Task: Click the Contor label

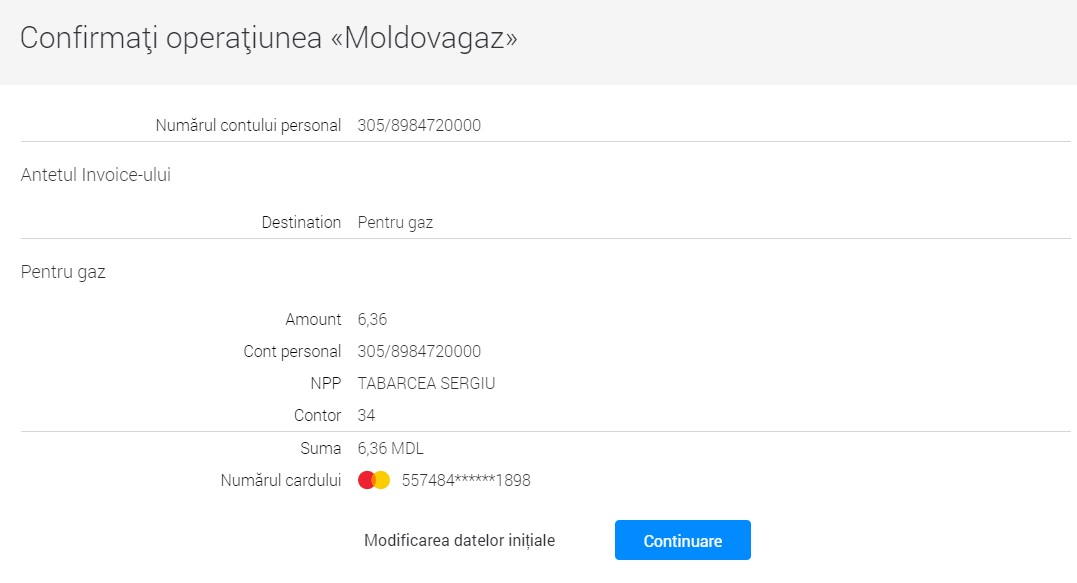Action: pyautogui.click(x=317, y=416)
